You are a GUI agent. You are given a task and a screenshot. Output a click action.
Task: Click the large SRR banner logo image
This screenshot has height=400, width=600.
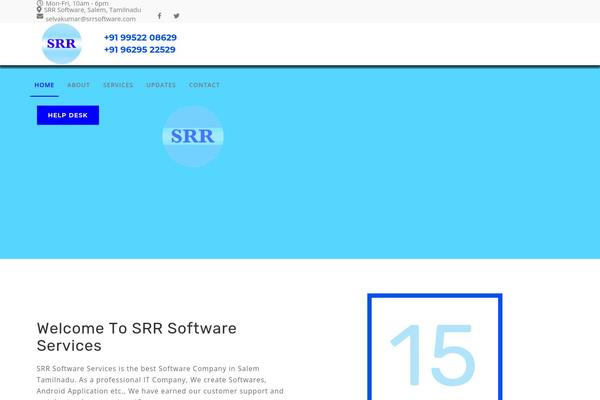(193, 136)
